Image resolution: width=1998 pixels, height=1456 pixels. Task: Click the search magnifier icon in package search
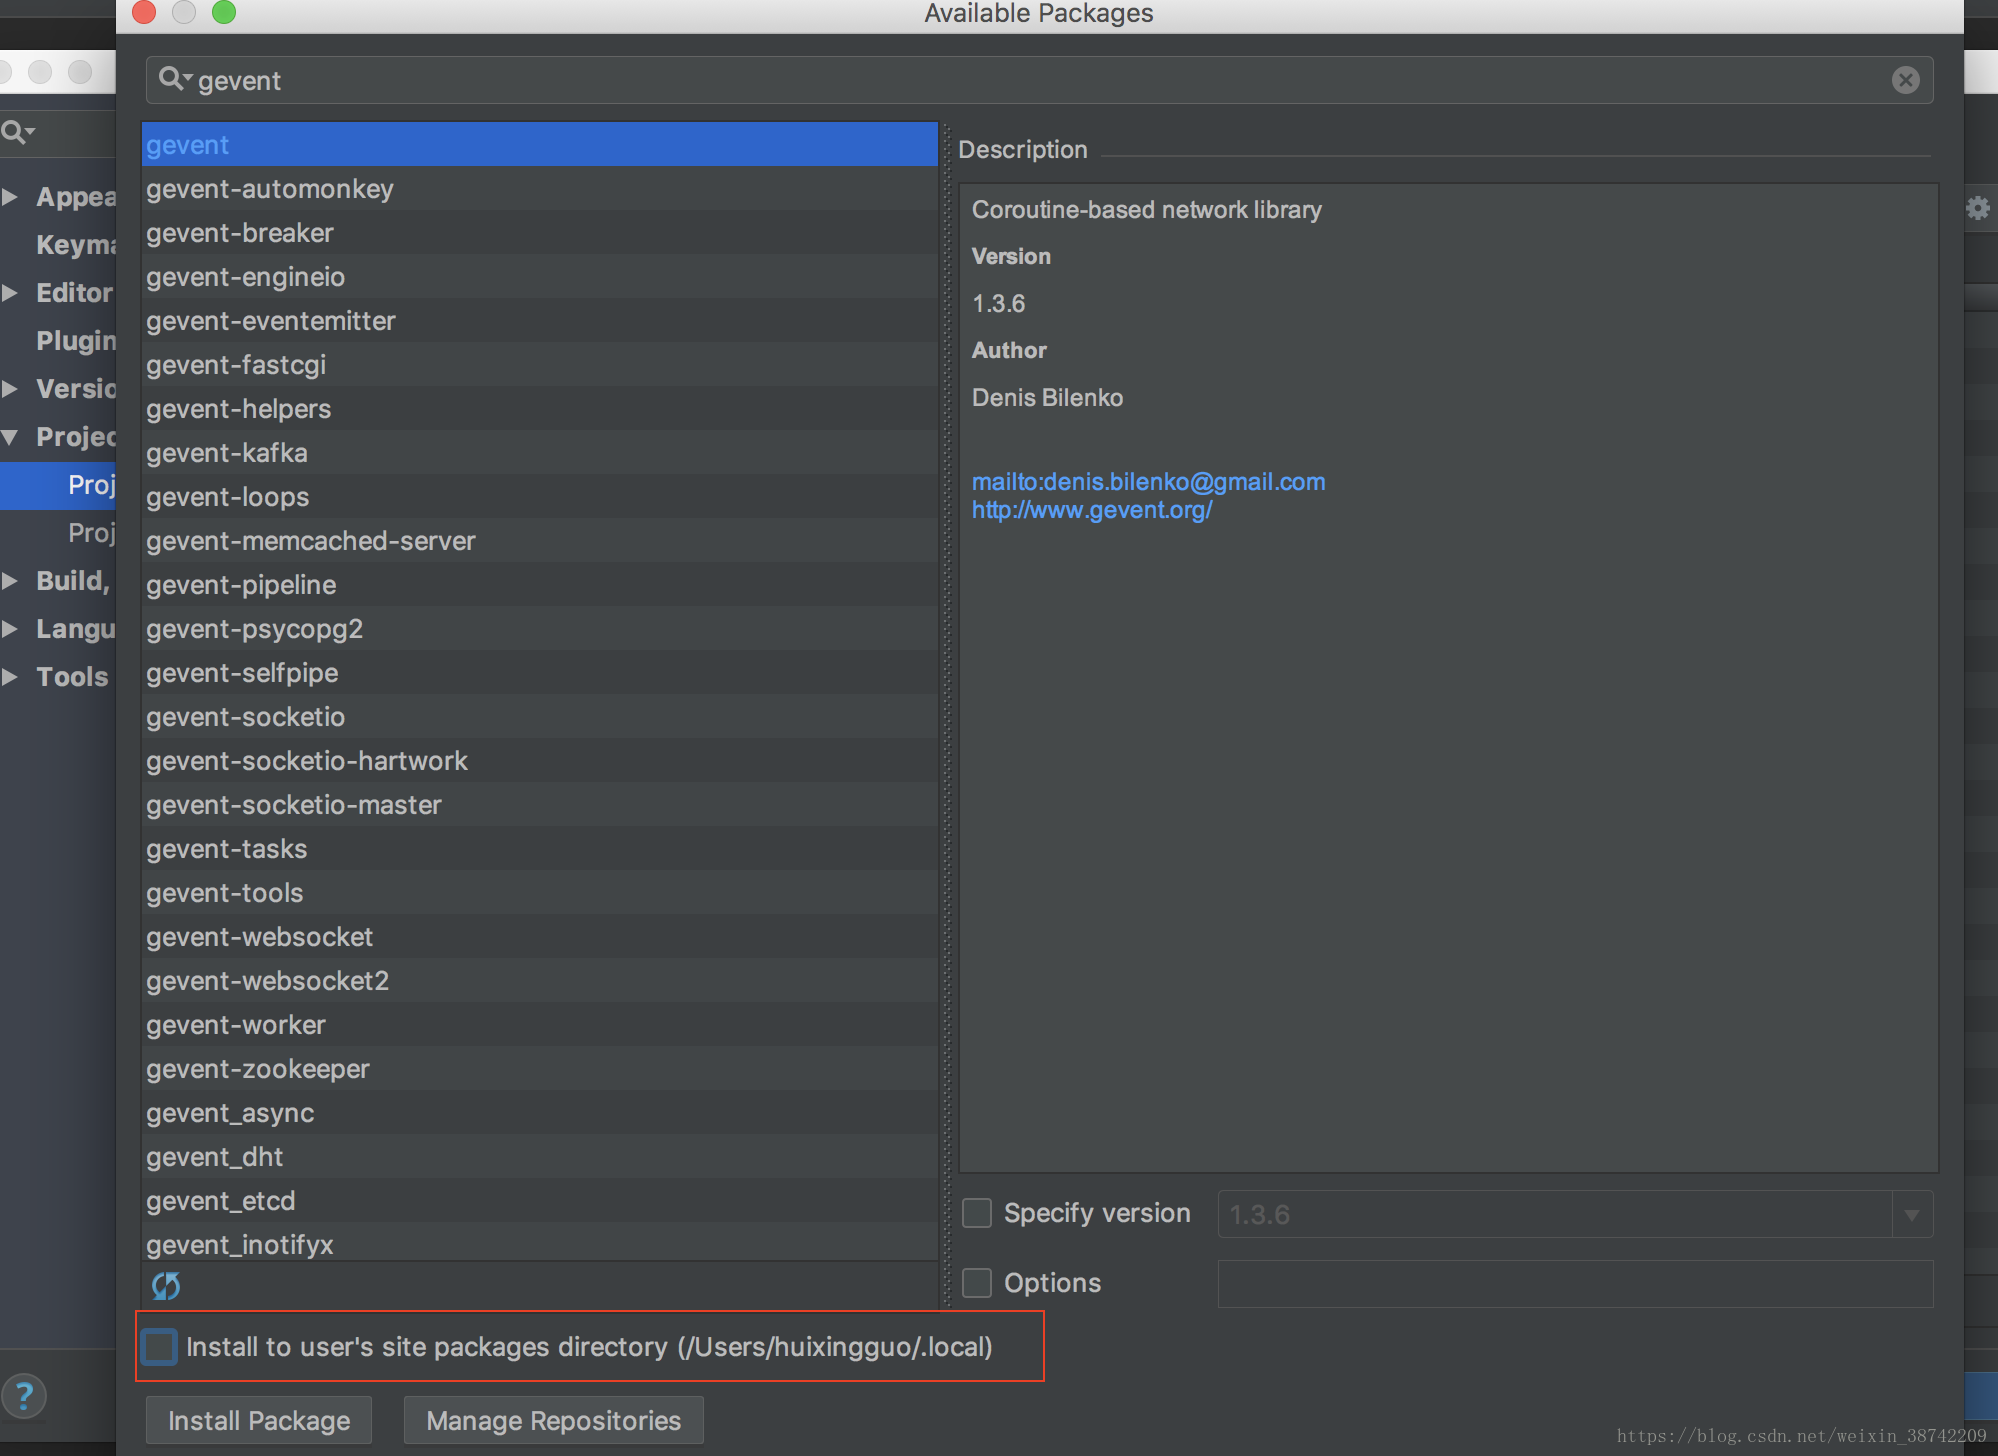(172, 79)
